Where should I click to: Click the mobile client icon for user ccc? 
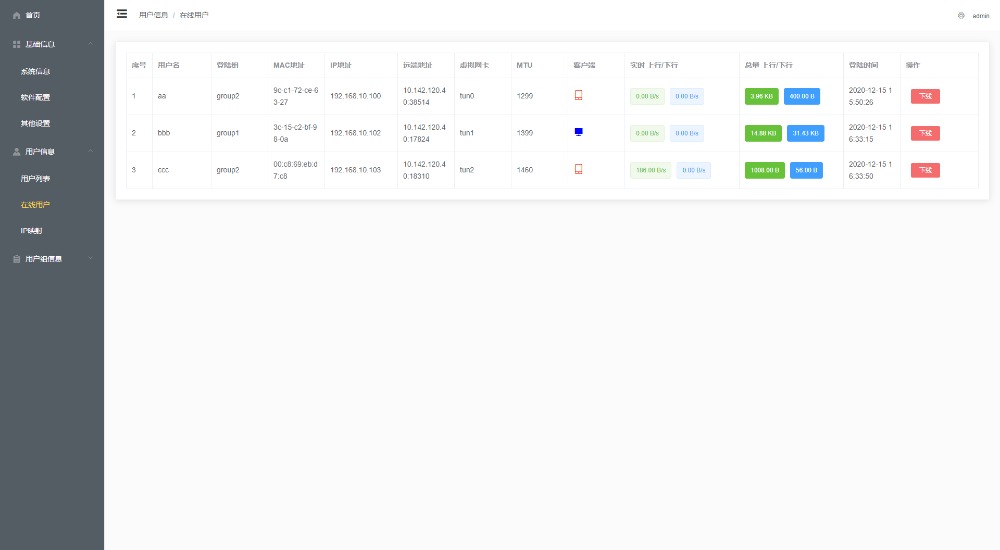click(x=578, y=169)
